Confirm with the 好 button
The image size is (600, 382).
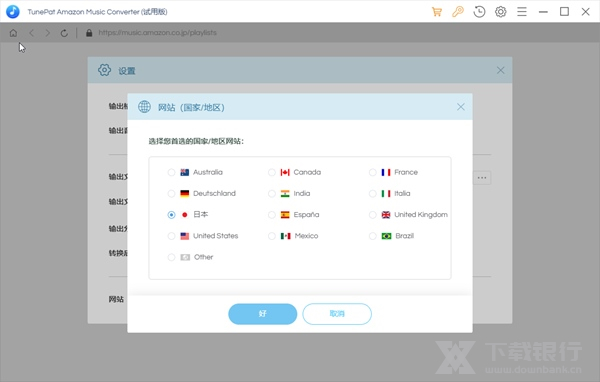pos(262,314)
